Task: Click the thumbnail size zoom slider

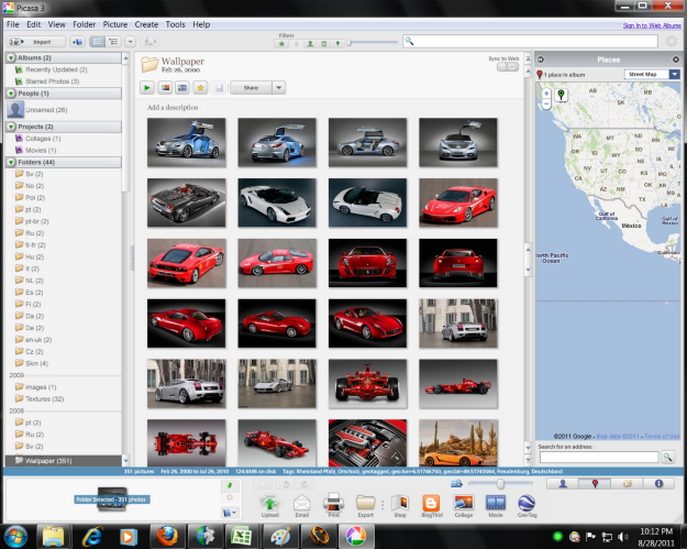Action: coord(500,484)
